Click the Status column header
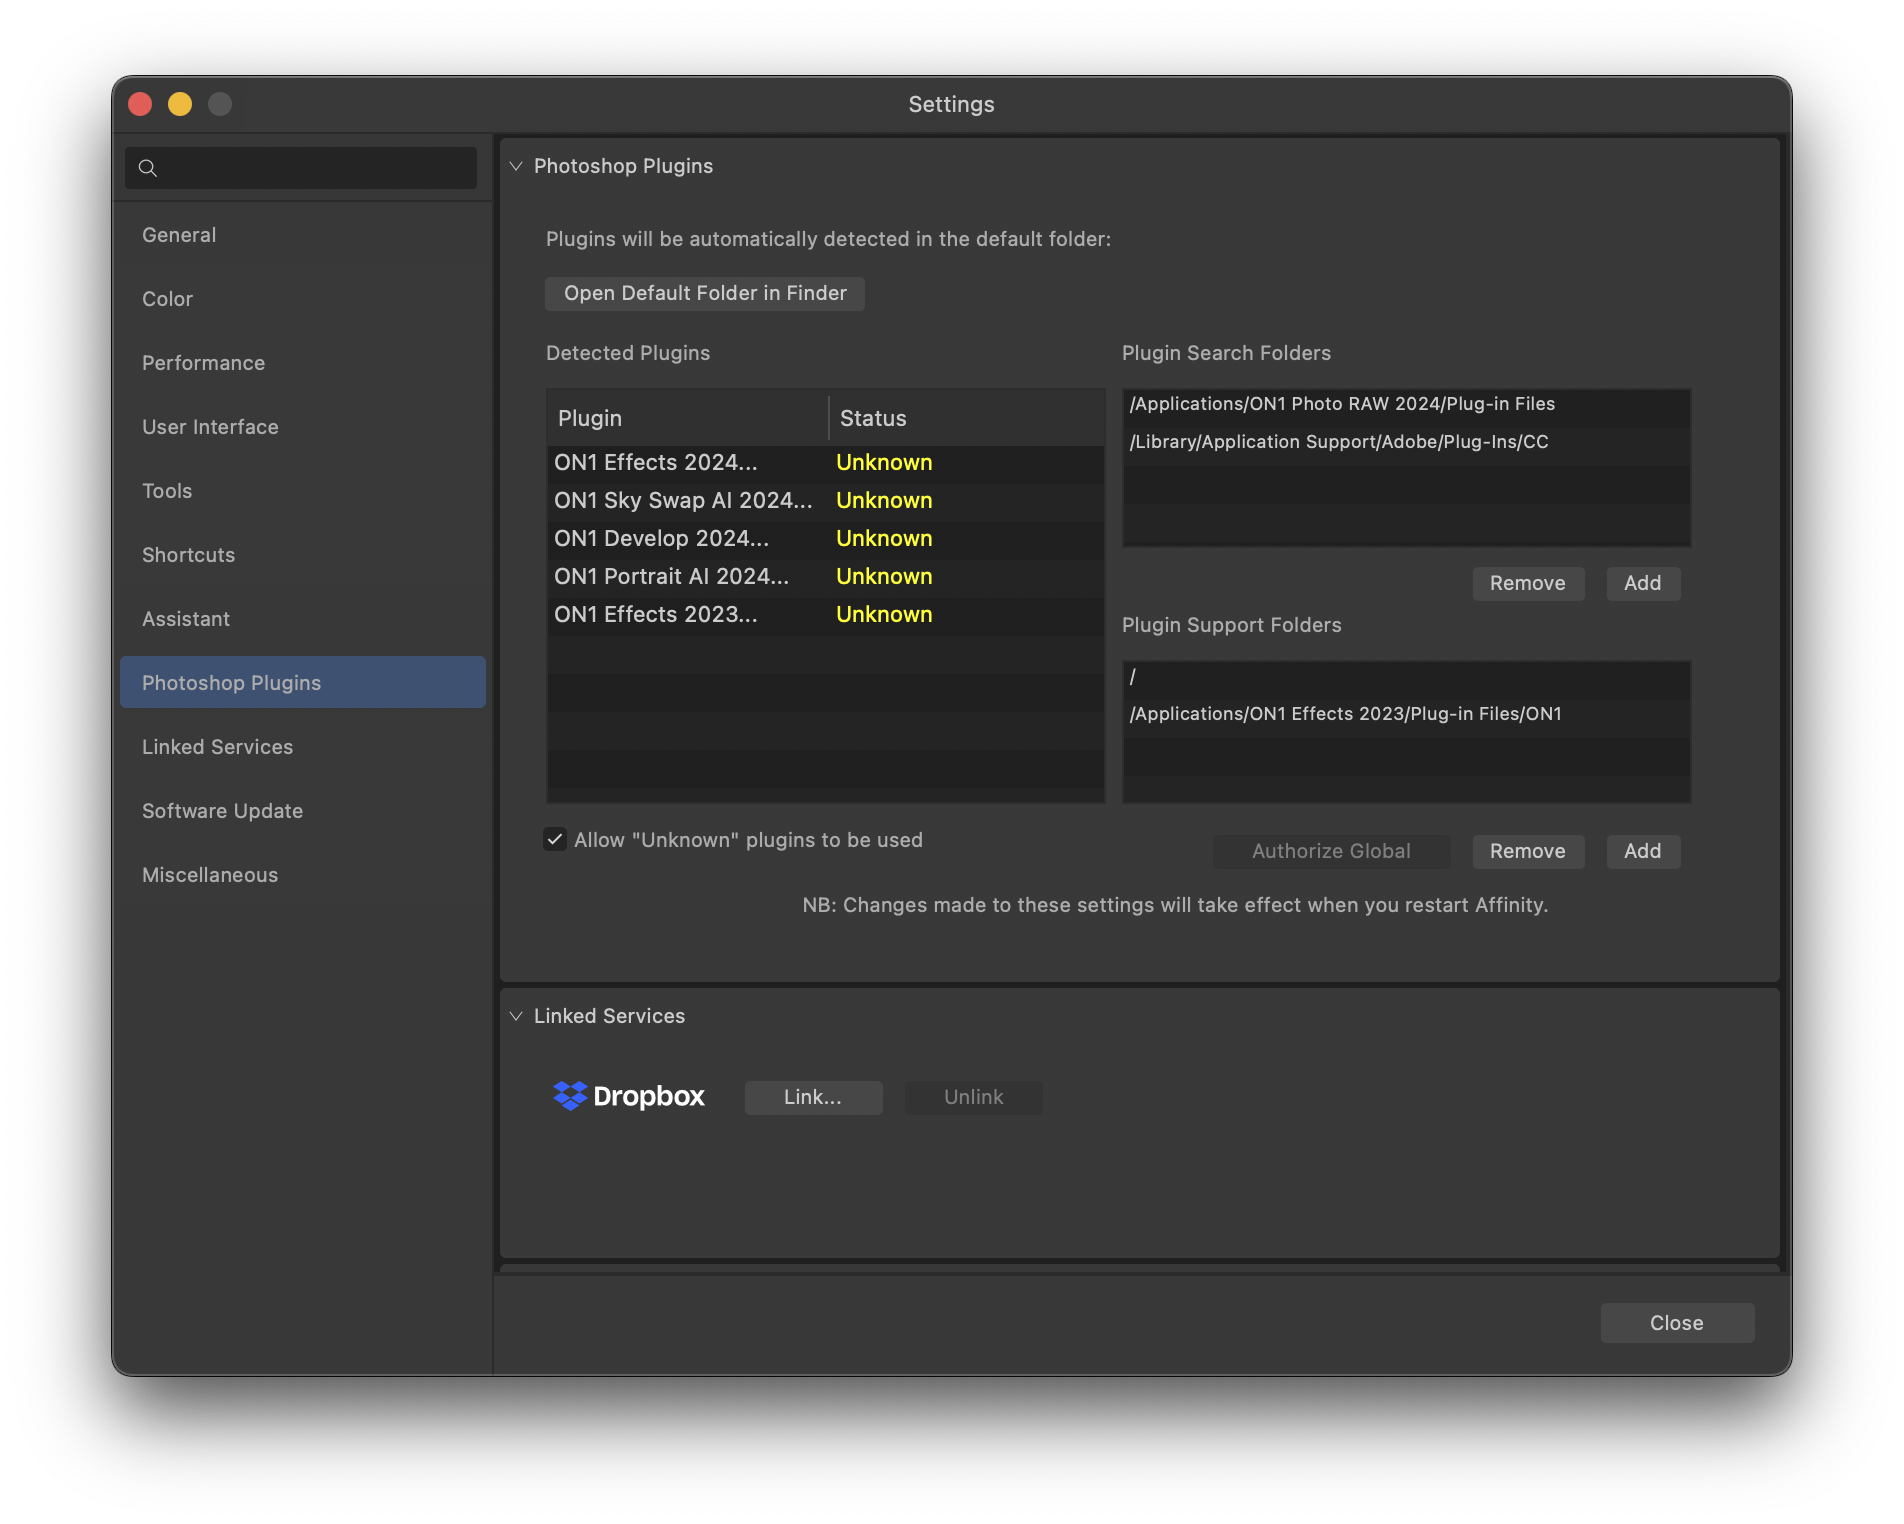This screenshot has height=1524, width=1904. pyautogui.click(x=967, y=418)
